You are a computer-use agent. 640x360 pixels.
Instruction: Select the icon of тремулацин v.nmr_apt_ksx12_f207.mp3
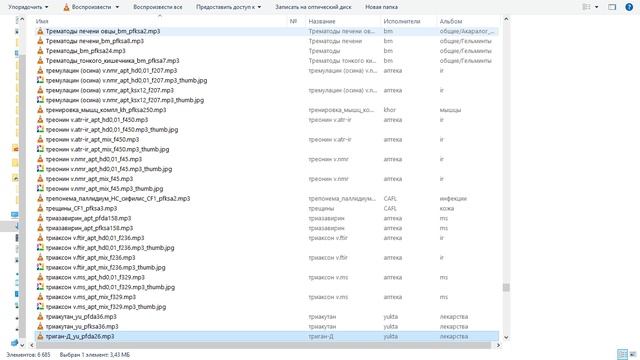coord(40,90)
